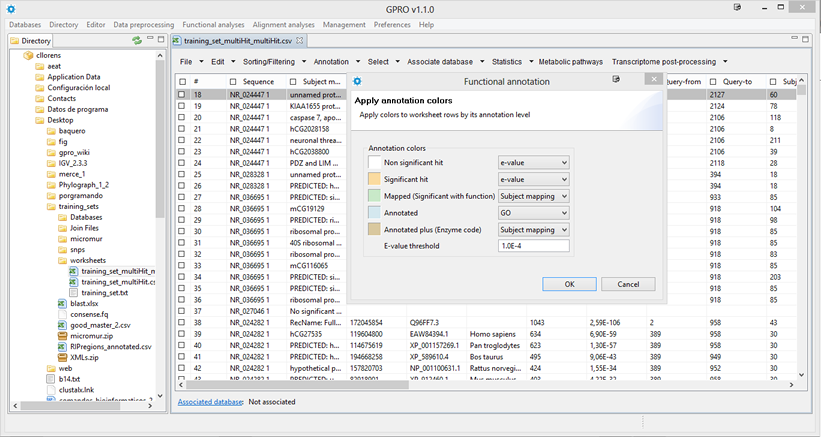
Task: Check the Query-to column header checkbox
Action: click(x=713, y=81)
